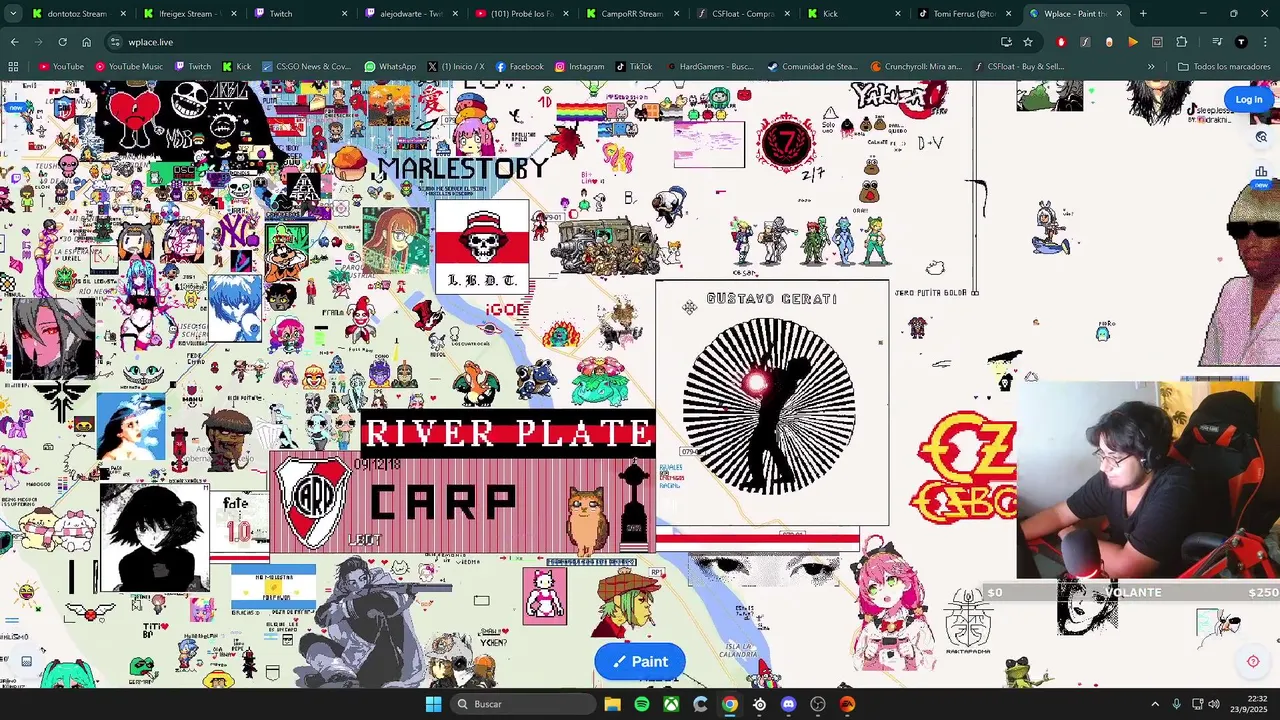This screenshot has height=720, width=1280.
Task: Open a new browser tab
Action: tap(1143, 14)
